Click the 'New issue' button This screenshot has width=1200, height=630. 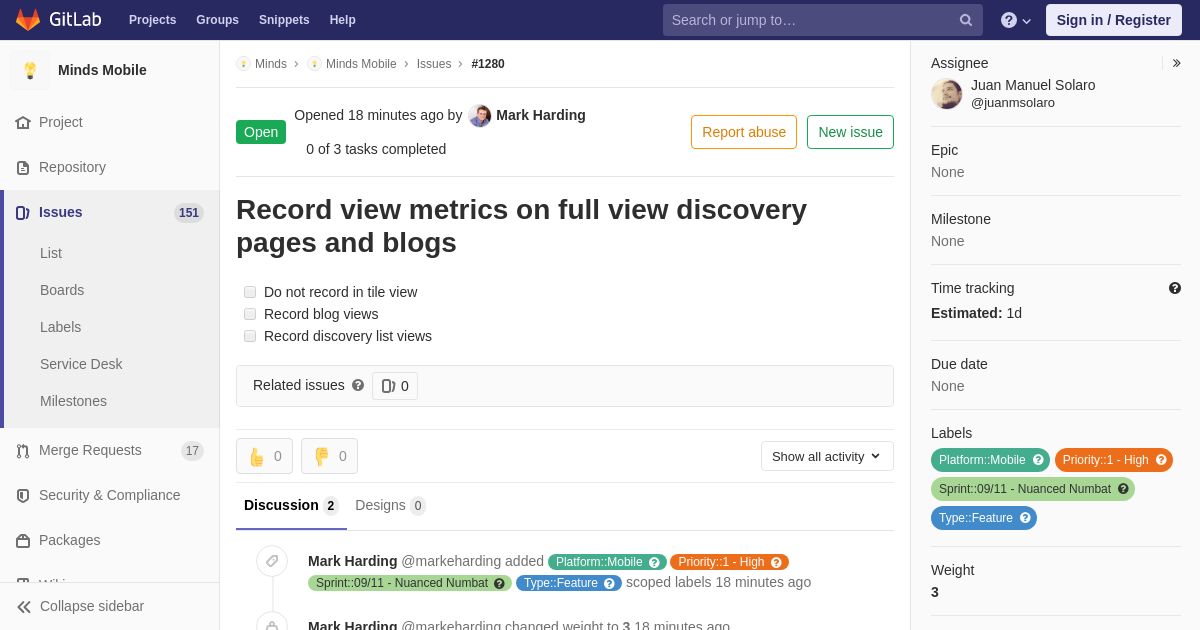tap(850, 132)
